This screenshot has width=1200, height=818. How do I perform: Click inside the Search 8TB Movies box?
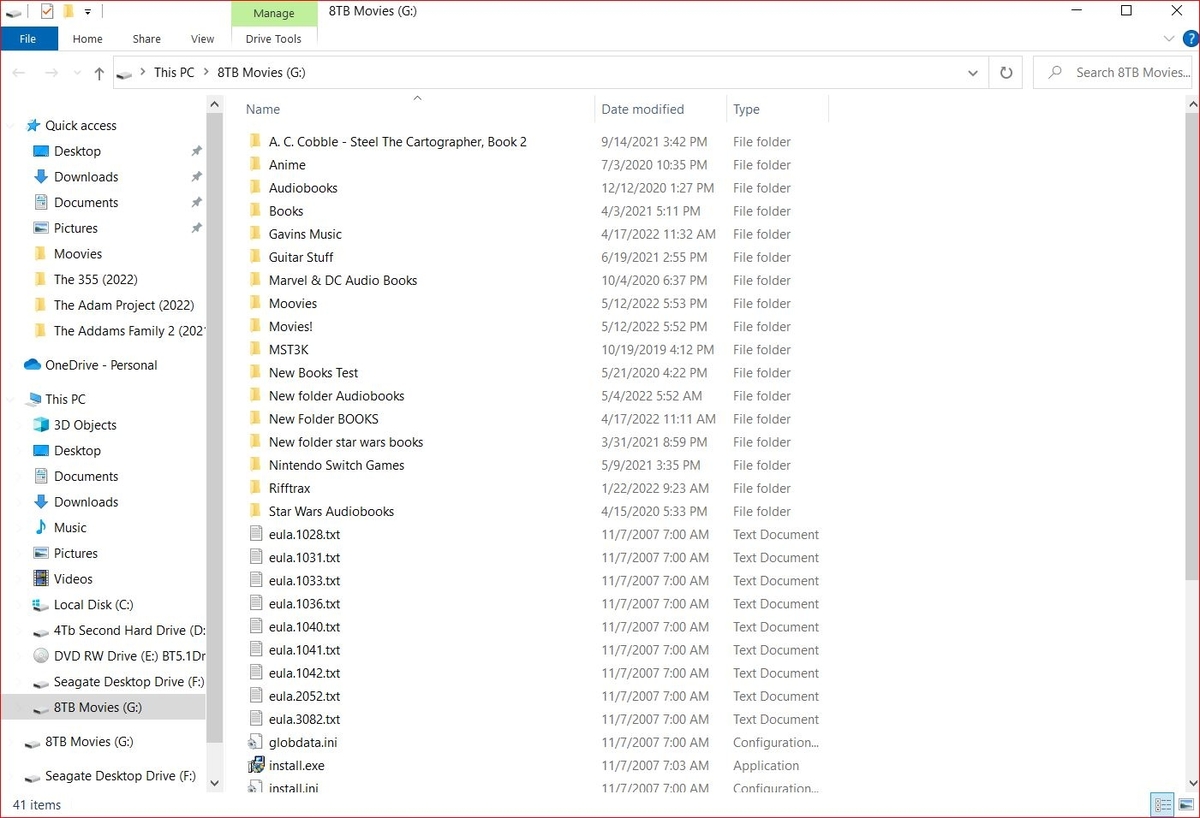(1113, 72)
